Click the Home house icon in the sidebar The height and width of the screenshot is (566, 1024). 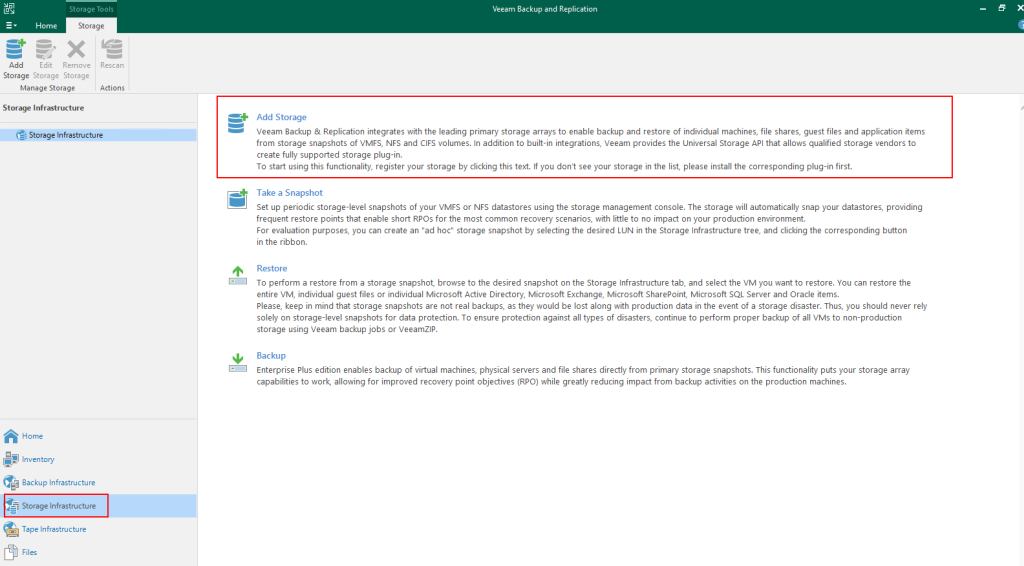pos(11,436)
